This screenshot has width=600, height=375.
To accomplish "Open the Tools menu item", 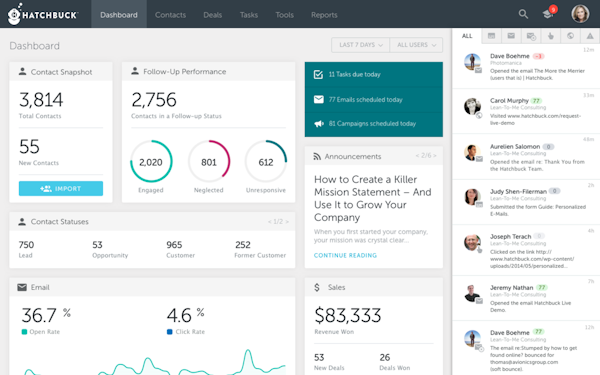I will [284, 15].
